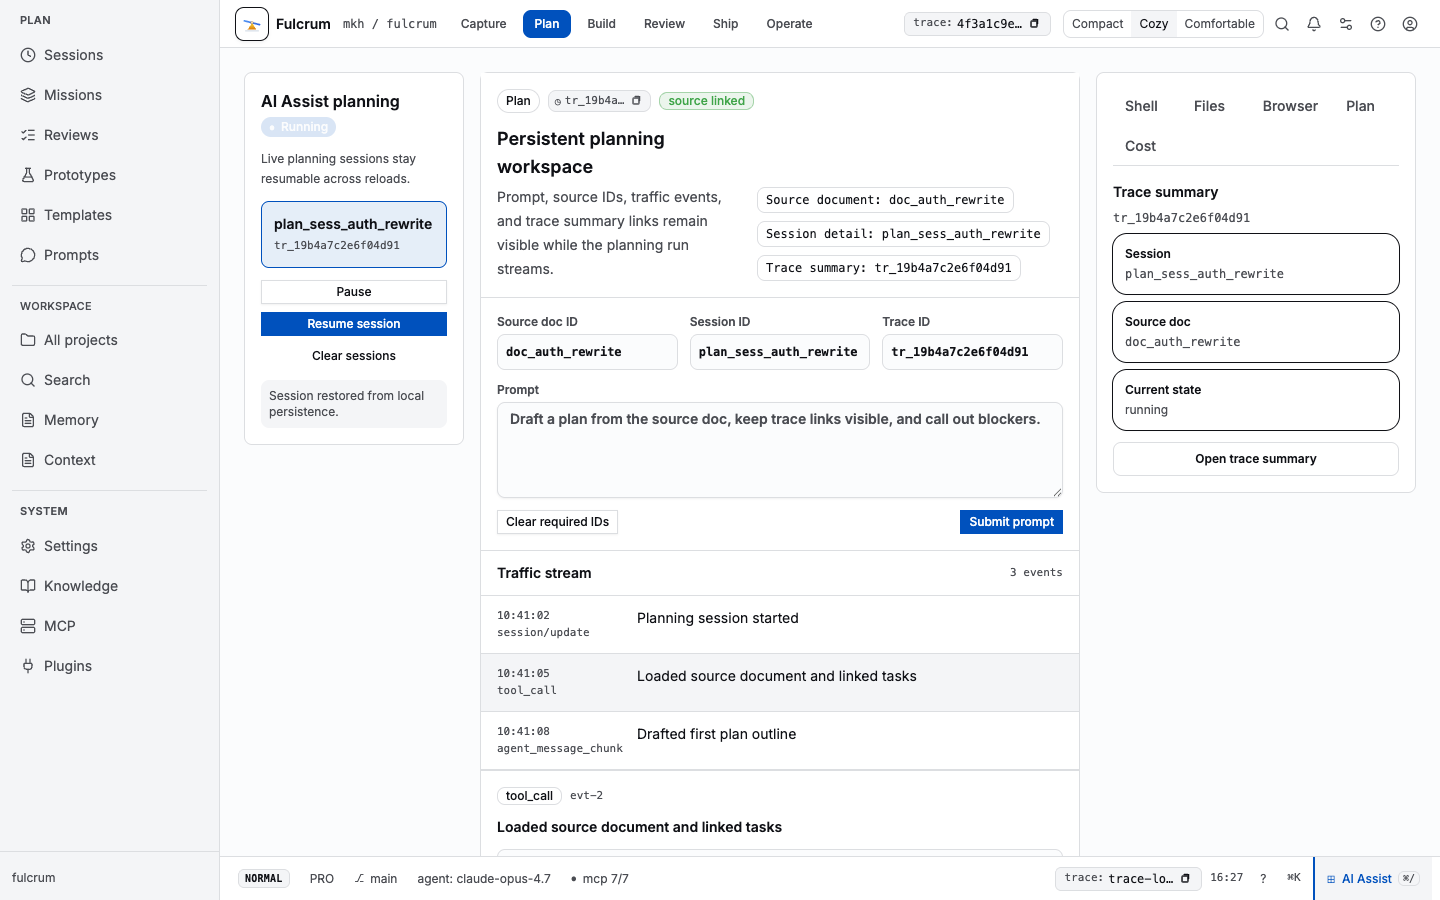This screenshot has width=1440, height=900.
Task: Click the Fulcrum logo icon
Action: tap(252, 24)
